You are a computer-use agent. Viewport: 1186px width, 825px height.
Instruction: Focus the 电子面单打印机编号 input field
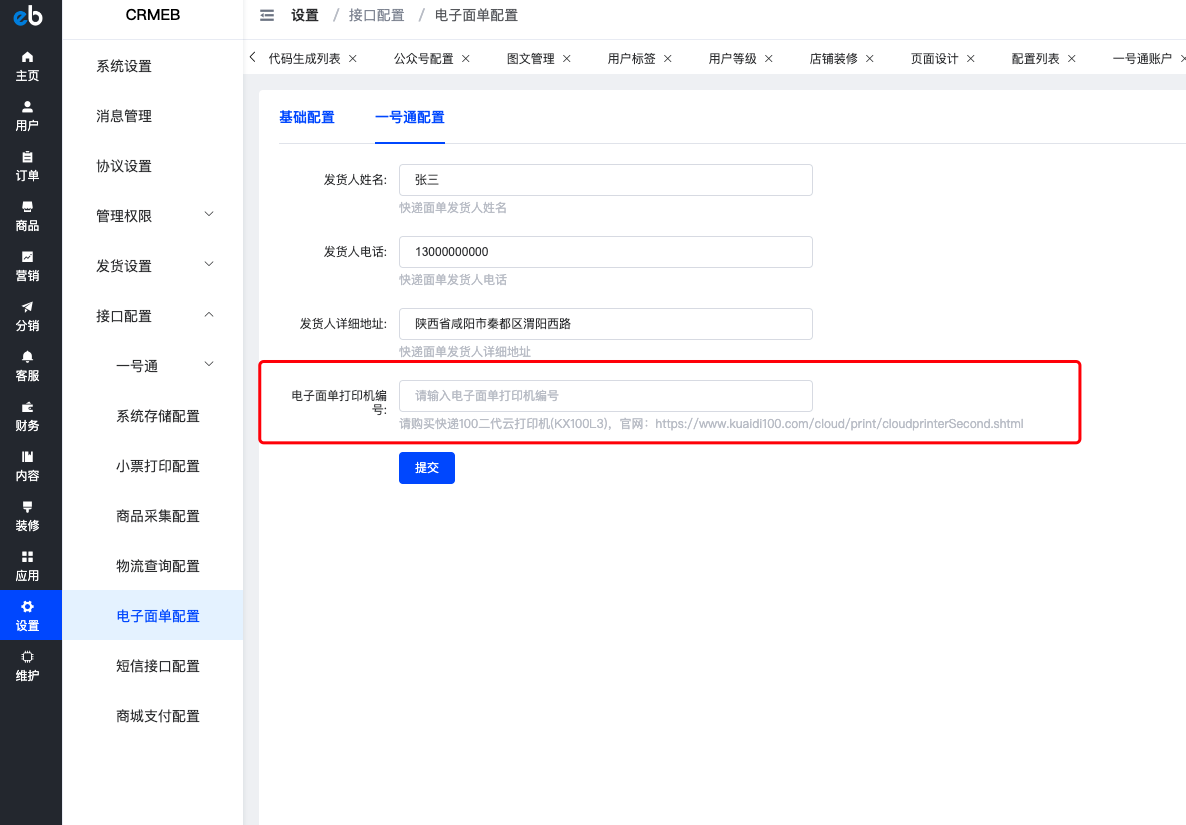606,395
